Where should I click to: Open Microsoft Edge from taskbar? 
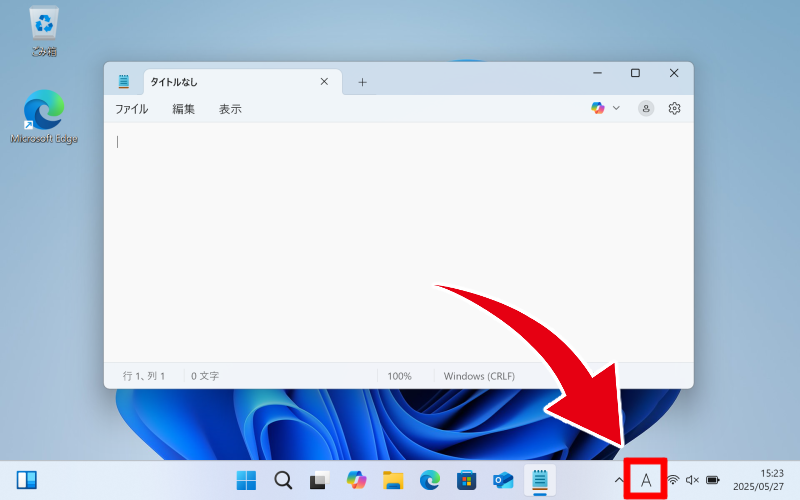(x=430, y=480)
